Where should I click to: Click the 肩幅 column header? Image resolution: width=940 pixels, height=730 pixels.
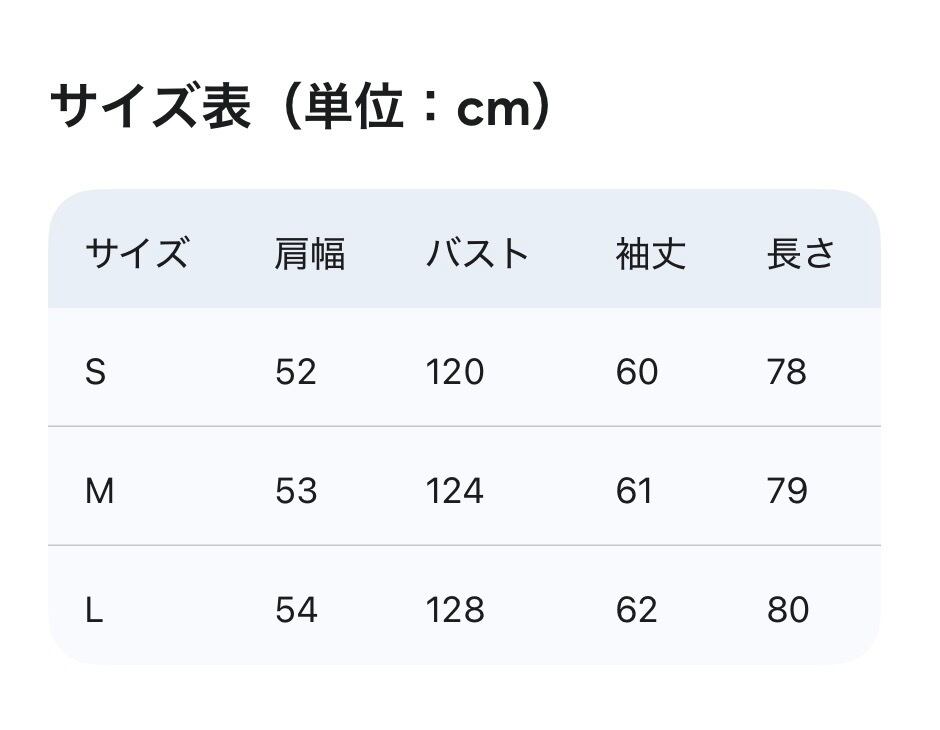pyautogui.click(x=309, y=254)
